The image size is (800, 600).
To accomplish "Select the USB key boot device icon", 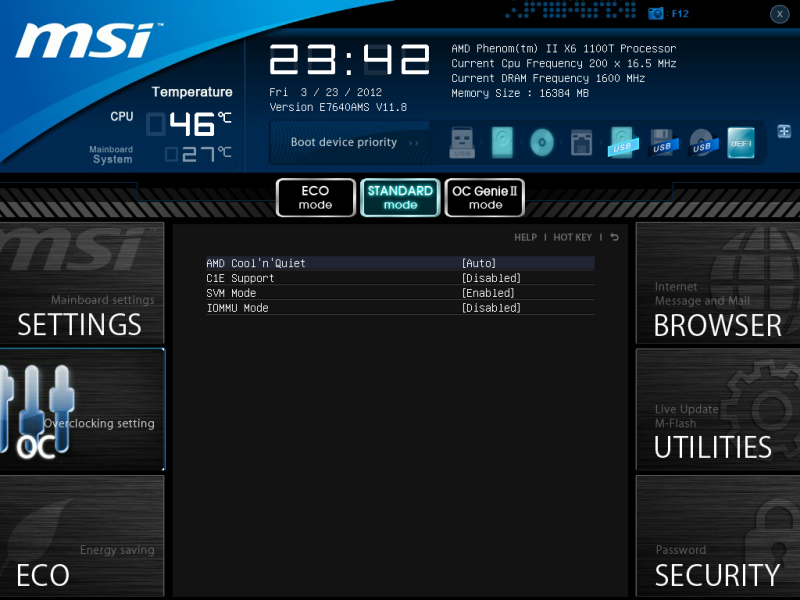I will (462, 143).
